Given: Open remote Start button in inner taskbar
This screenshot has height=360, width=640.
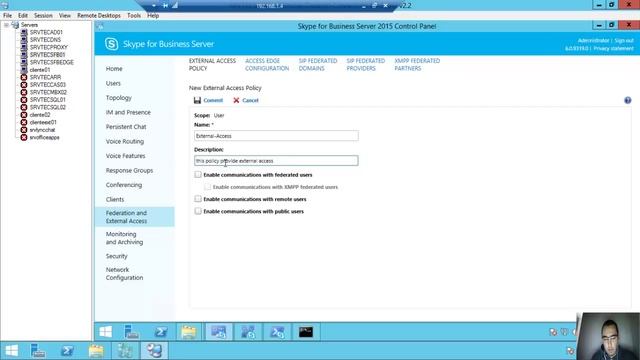Looking at the screenshot, I should point(106,331).
